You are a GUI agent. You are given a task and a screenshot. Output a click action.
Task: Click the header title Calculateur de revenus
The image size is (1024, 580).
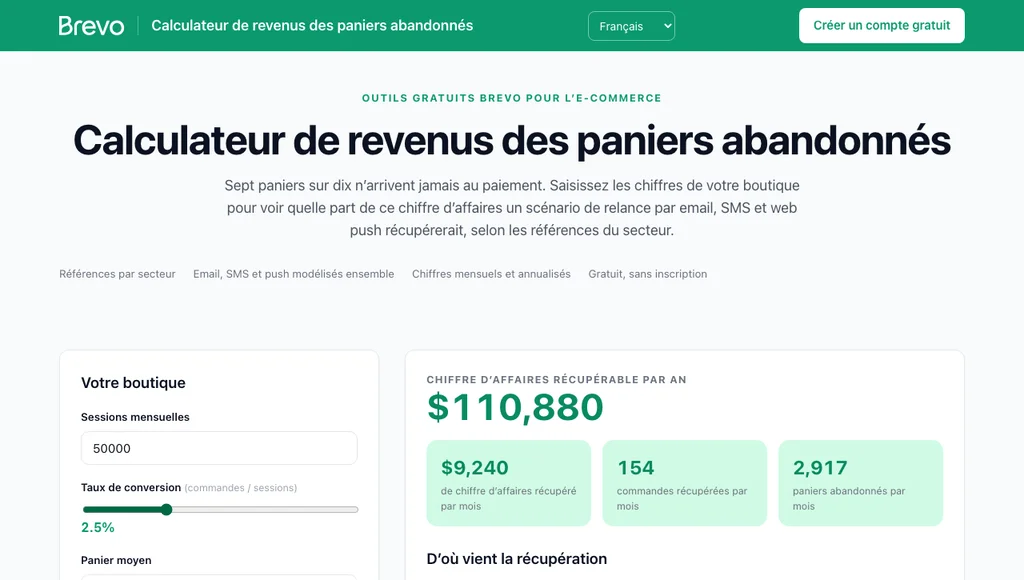312,25
